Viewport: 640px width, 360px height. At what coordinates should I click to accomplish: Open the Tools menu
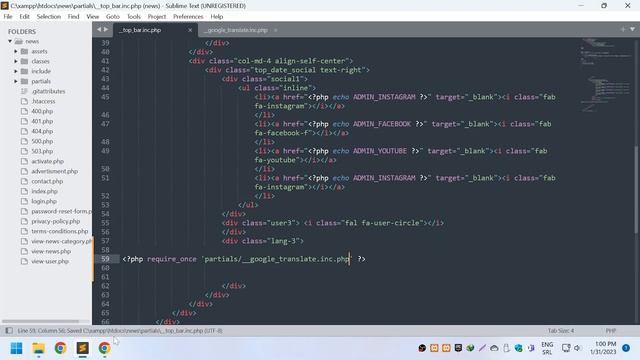point(133,17)
